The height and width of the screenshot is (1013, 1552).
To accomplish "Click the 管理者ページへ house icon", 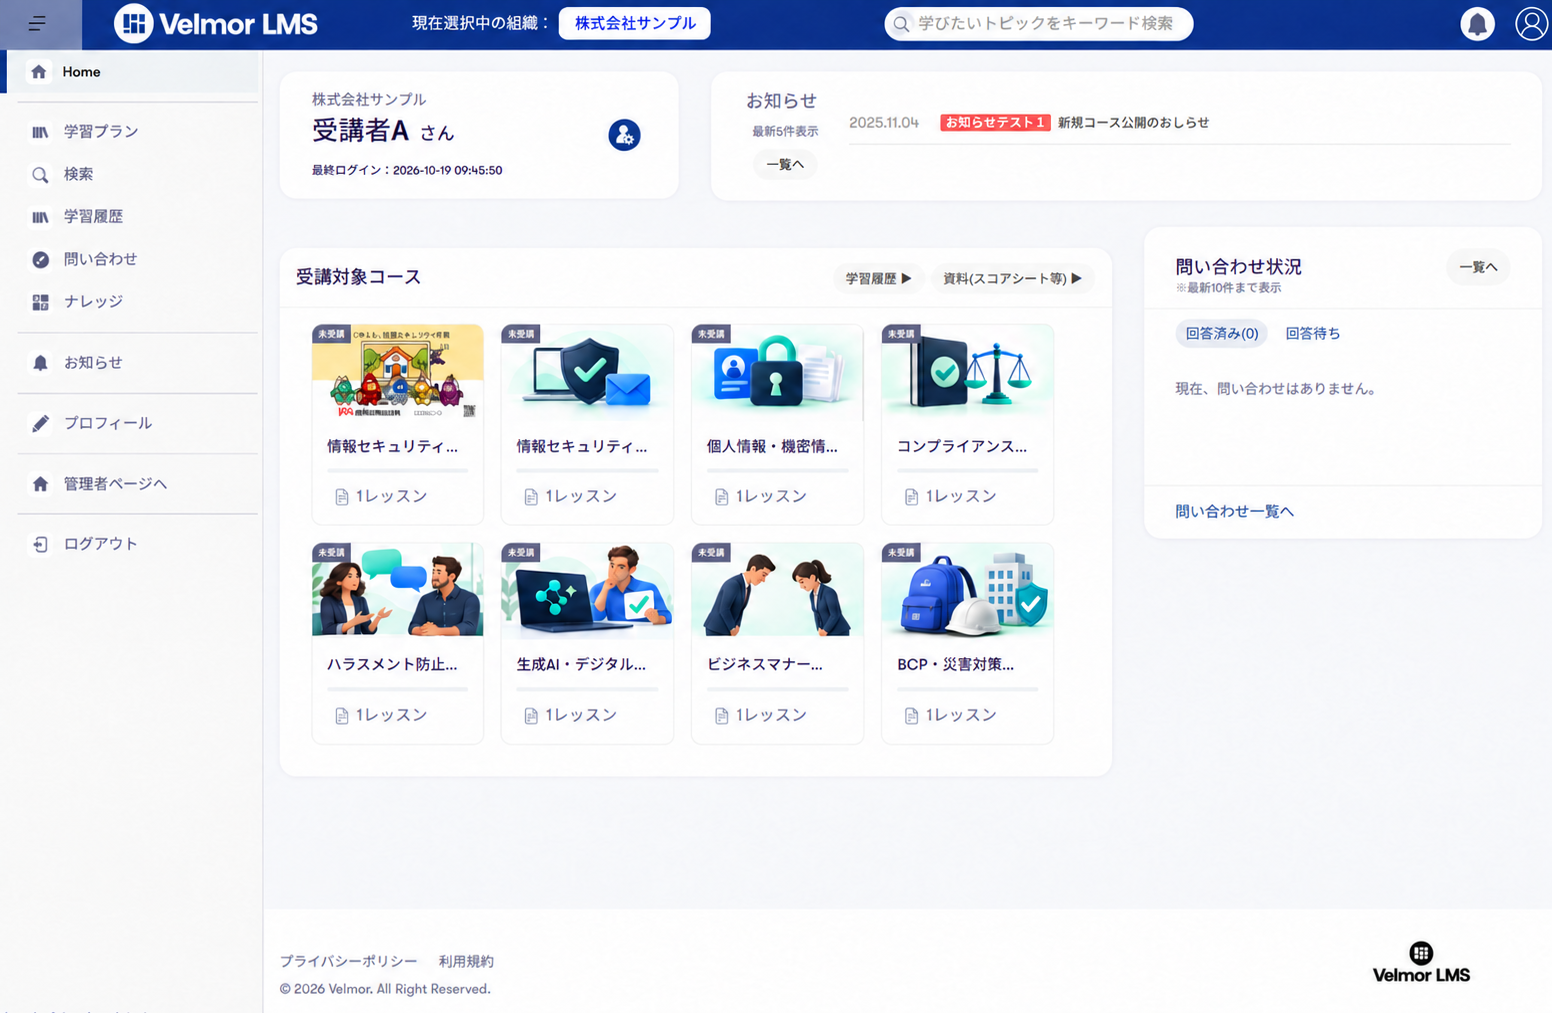I will tap(40, 484).
